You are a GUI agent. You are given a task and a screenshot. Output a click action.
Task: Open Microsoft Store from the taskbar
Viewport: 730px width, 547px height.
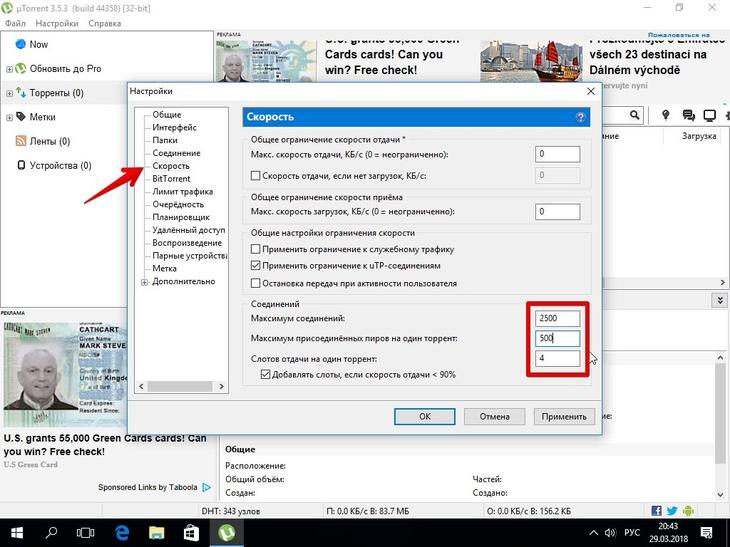pos(191,533)
